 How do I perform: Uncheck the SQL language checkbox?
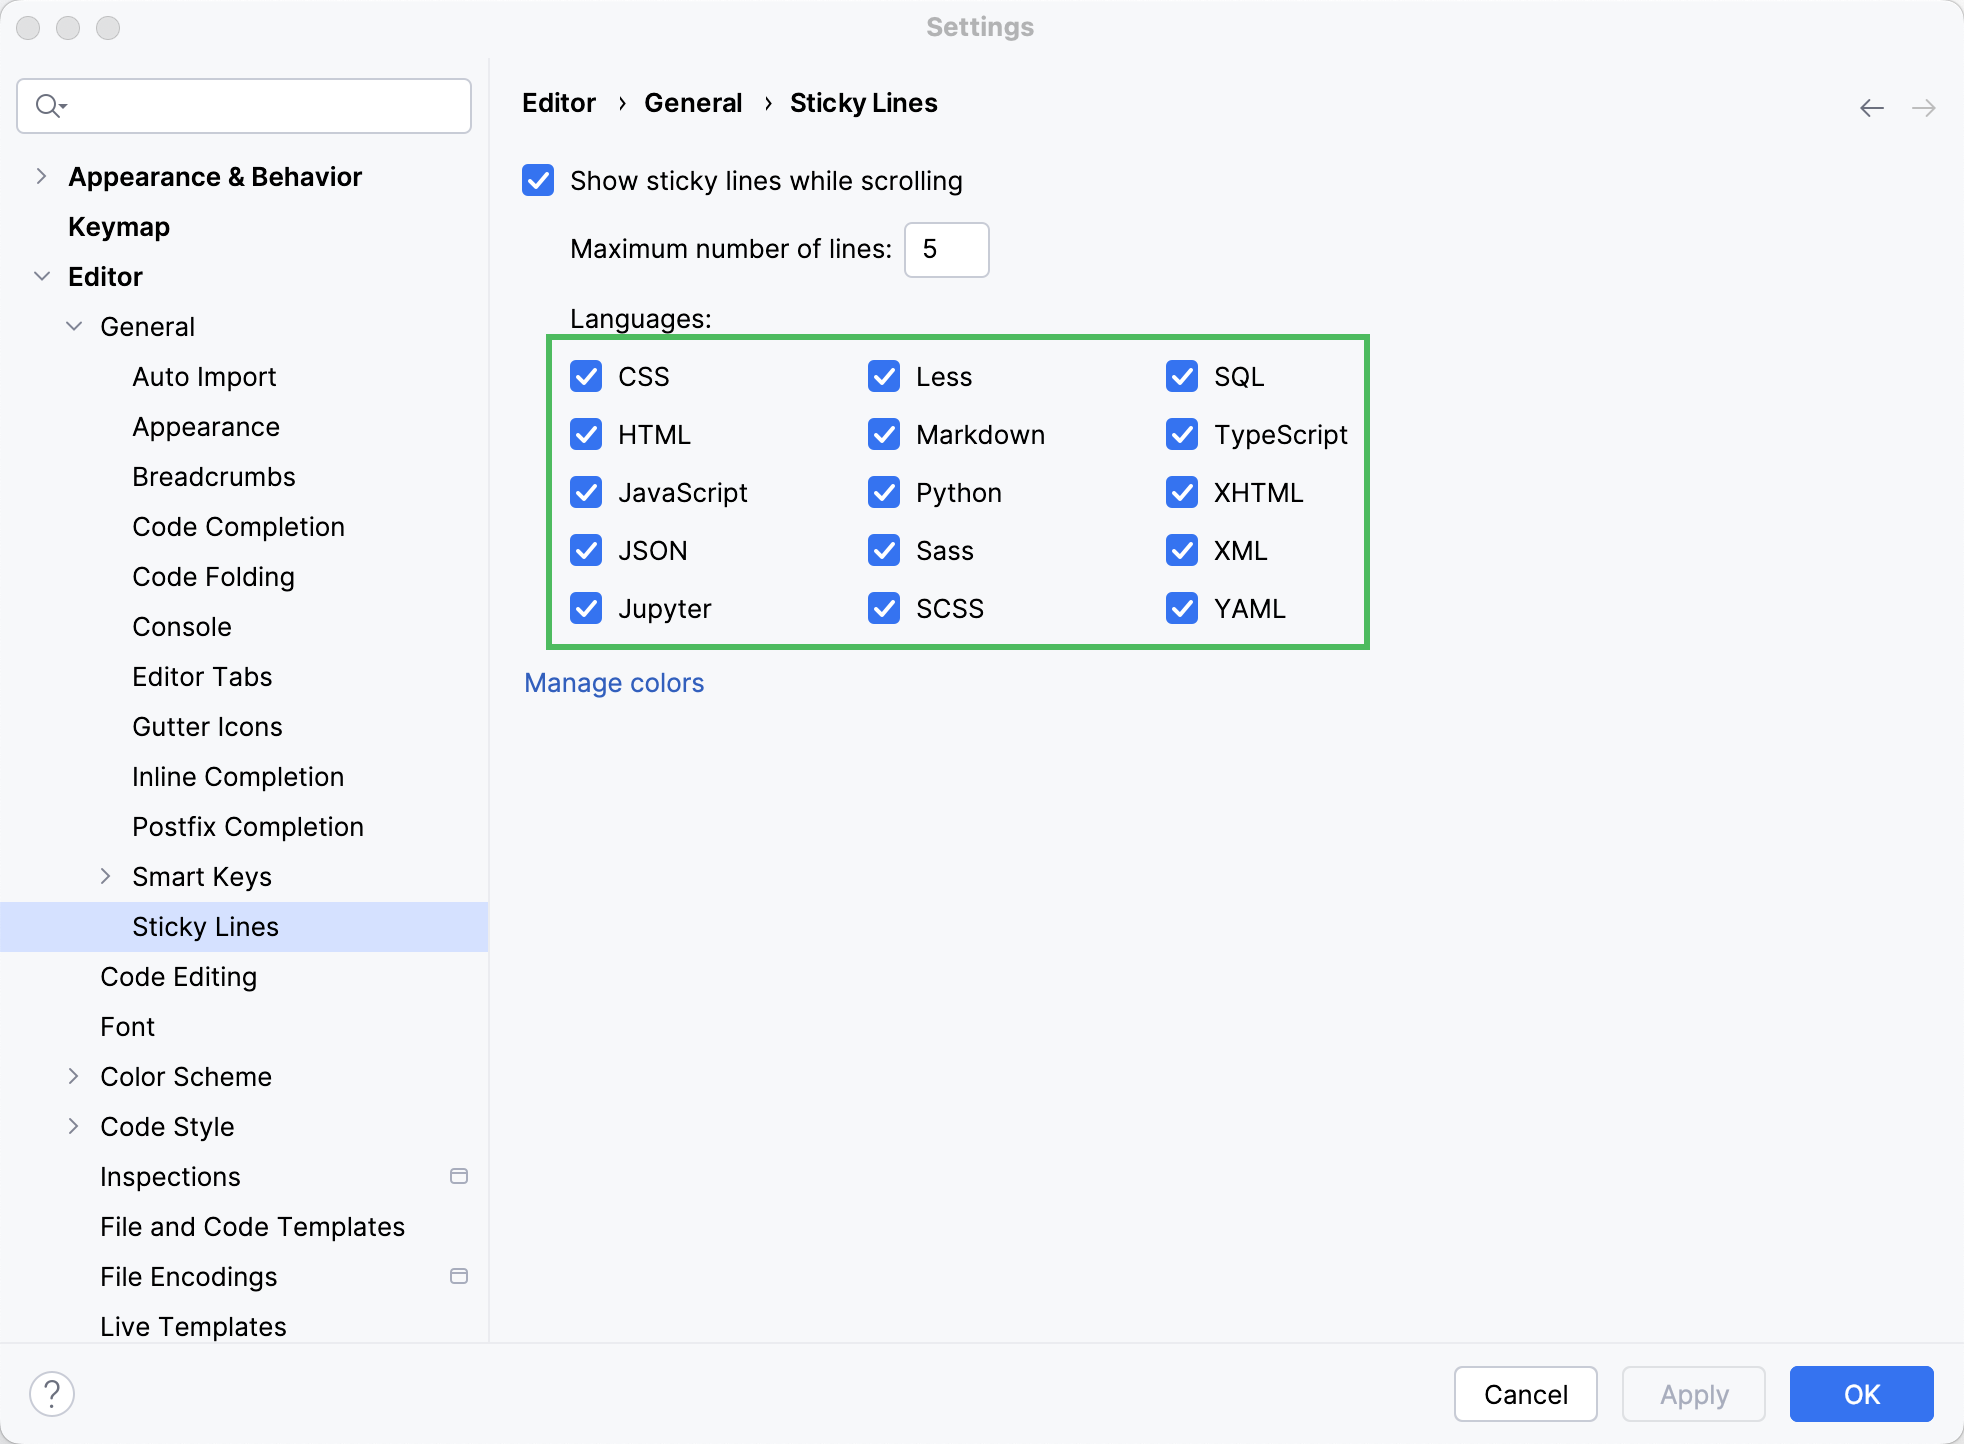(1182, 376)
